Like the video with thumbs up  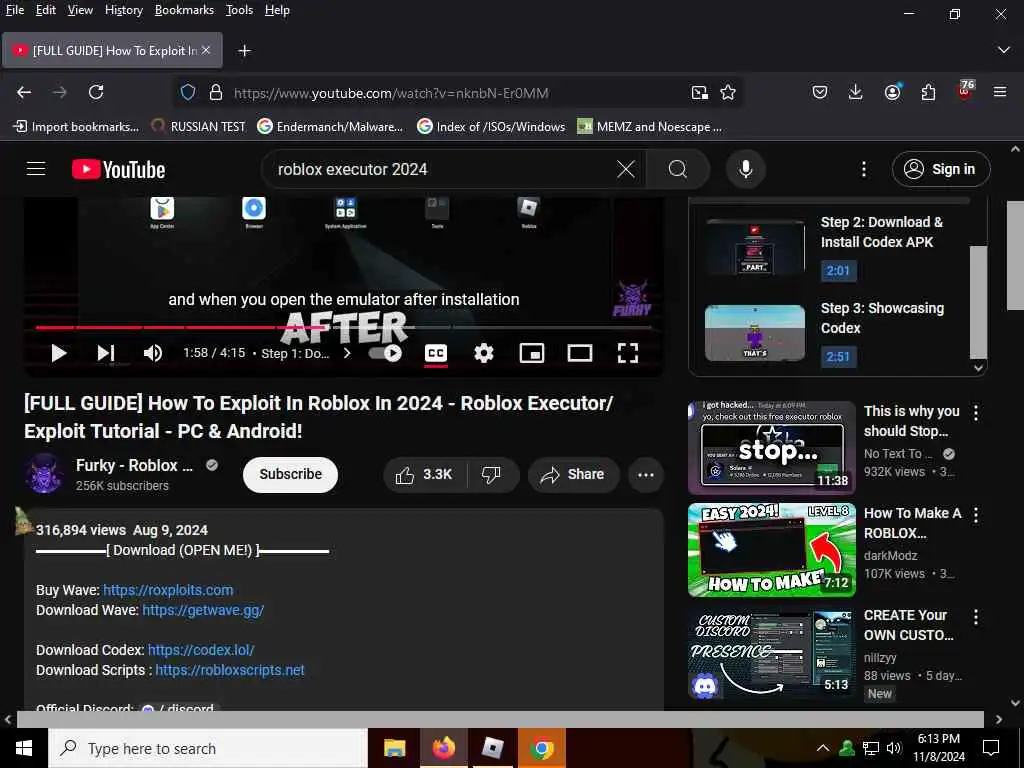point(424,475)
